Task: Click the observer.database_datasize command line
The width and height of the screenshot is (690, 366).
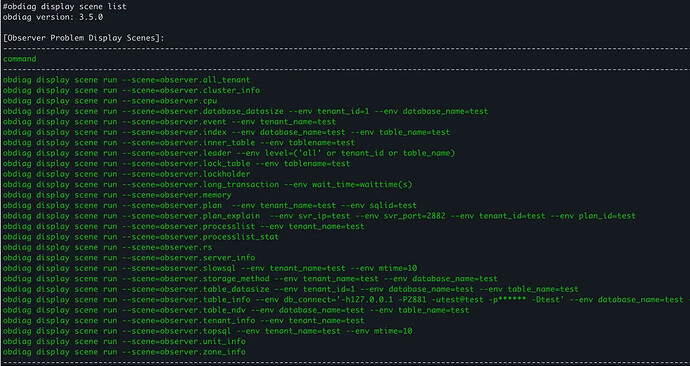Action: click(245, 112)
